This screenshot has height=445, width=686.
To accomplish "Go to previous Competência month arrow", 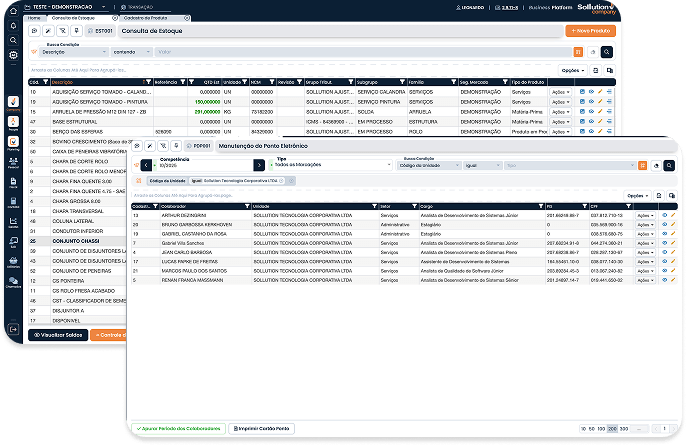I will (x=146, y=165).
